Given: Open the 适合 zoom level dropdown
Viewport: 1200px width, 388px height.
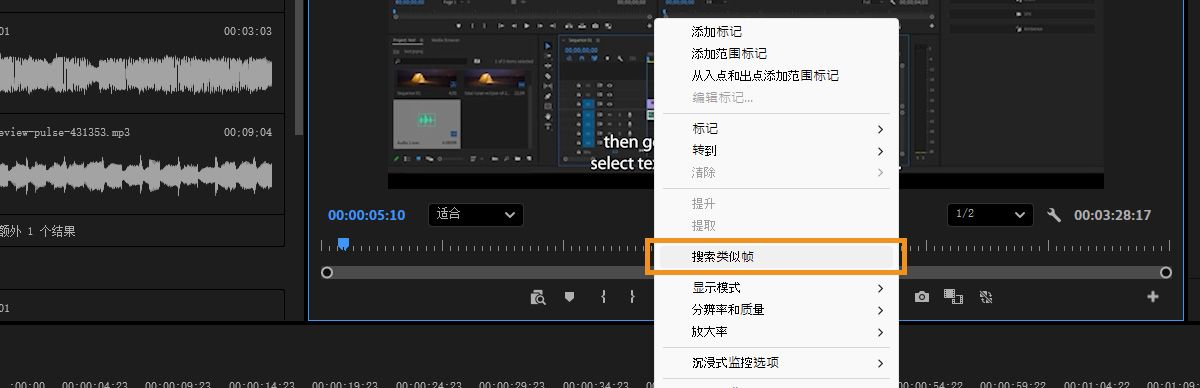Looking at the screenshot, I should point(476,215).
